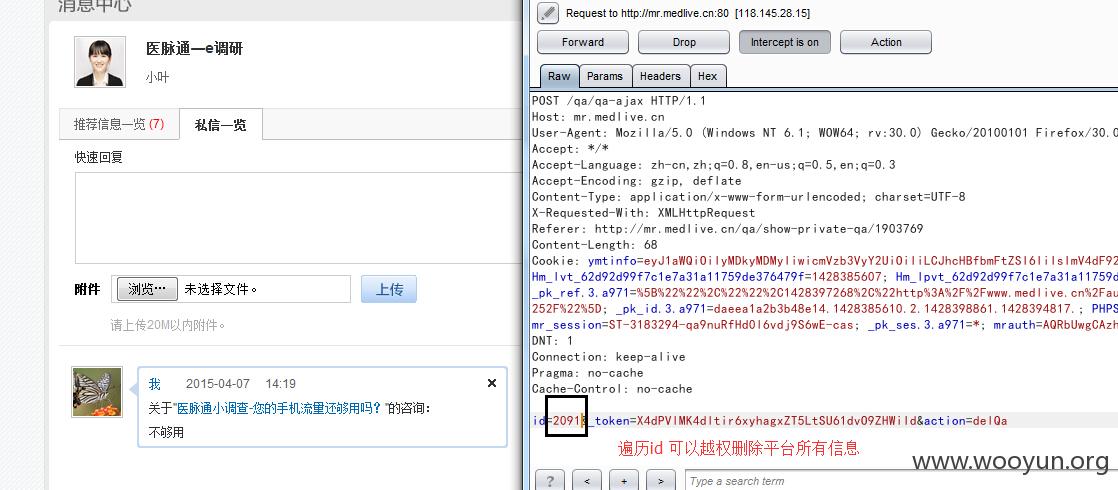Screen dimensions: 1118x490
Task: Click the Host: mr.medlive.cn line
Action: 598,117
